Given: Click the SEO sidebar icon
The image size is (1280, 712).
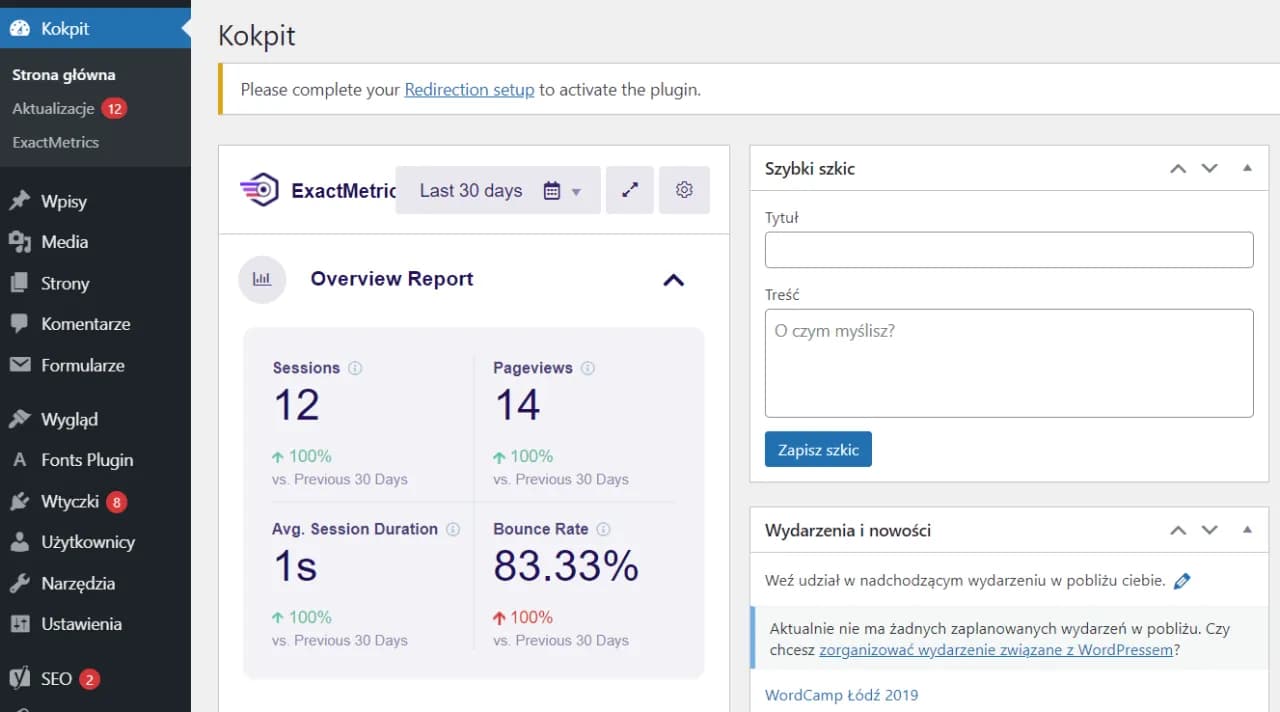Looking at the screenshot, I should (x=20, y=678).
